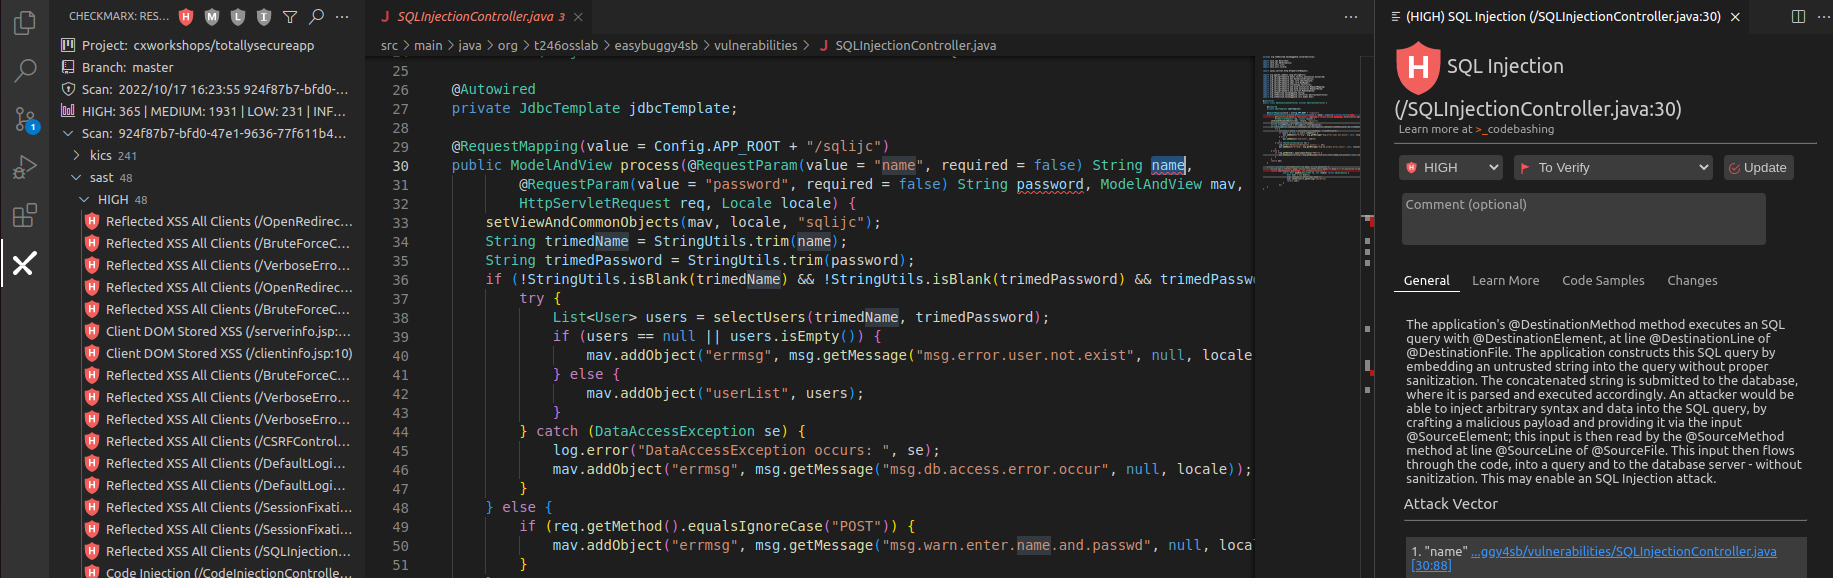The image size is (1833, 578).
Task: Click the org breadcrumb
Action: [x=508, y=45]
